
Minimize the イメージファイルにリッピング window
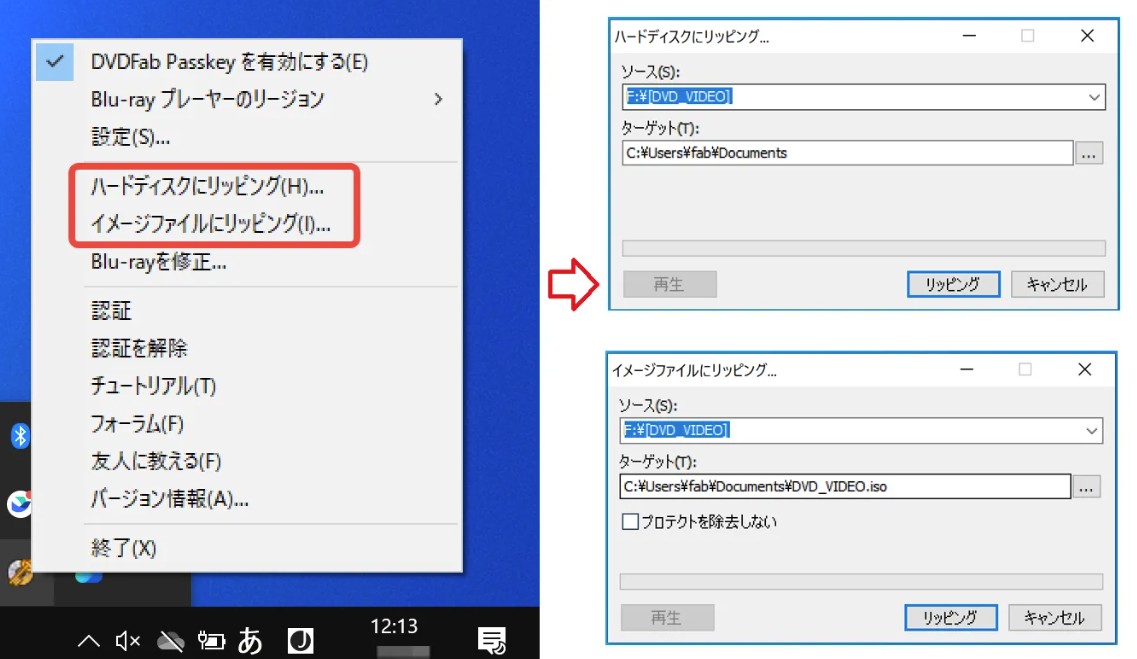click(967, 370)
